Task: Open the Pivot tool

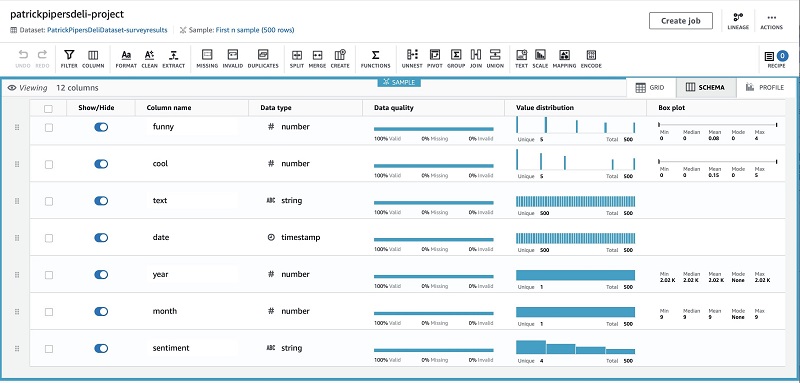Action: pos(435,58)
